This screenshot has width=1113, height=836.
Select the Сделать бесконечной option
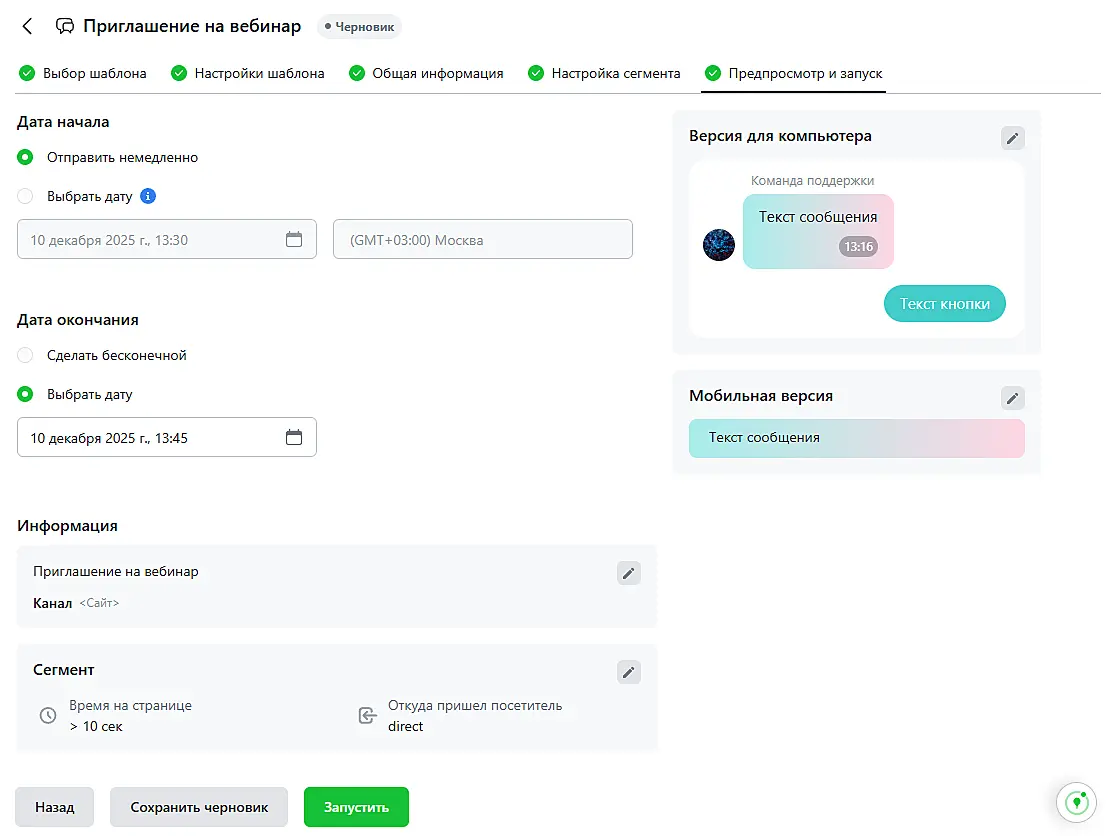pos(26,355)
